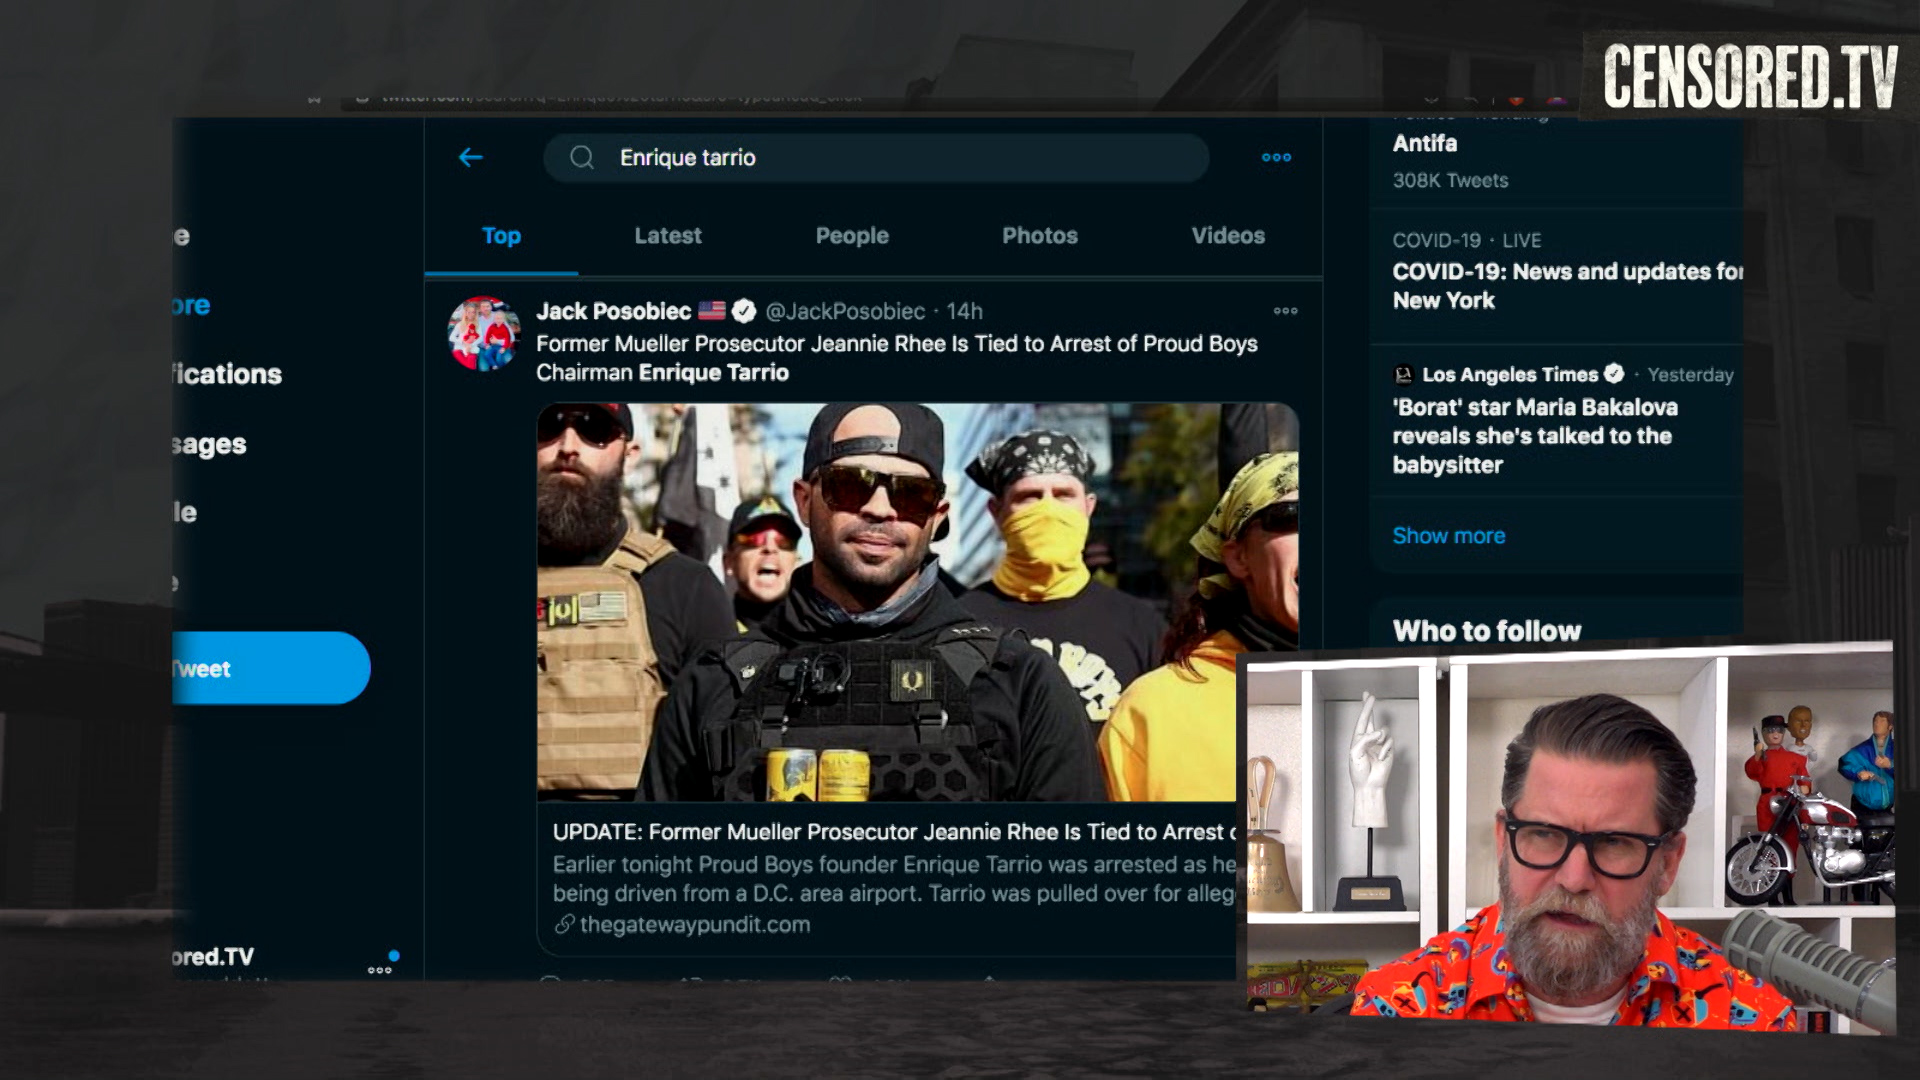Switch to the People tab
This screenshot has width=1920, height=1080.
tap(852, 236)
